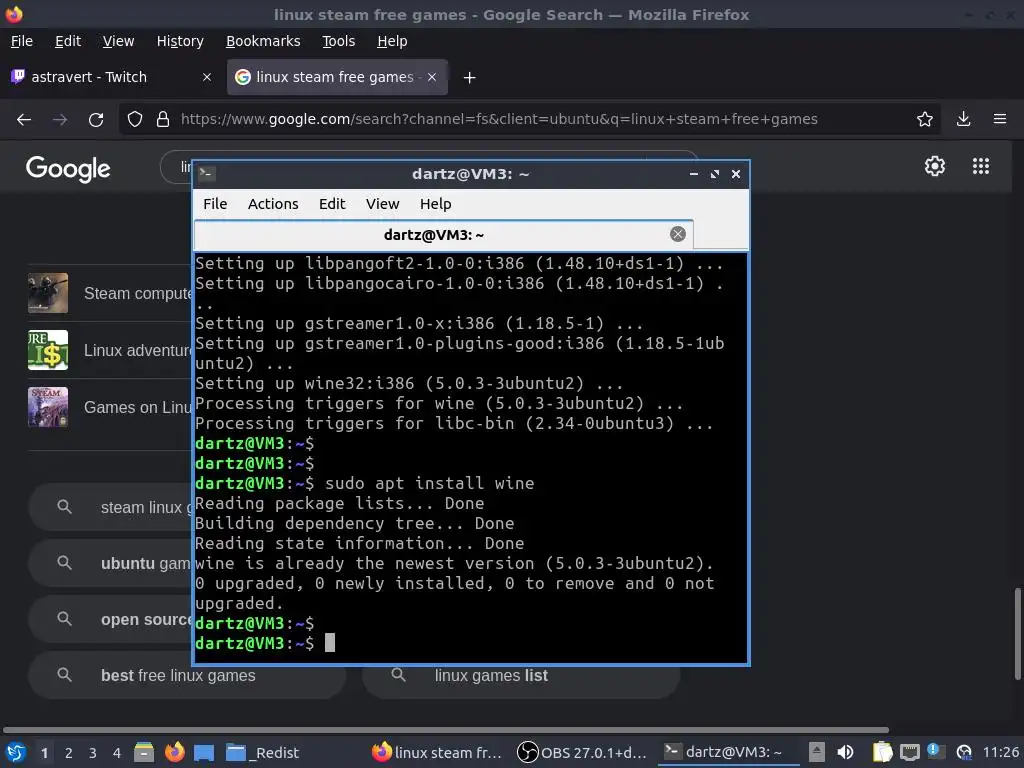This screenshot has width=1024, height=768.
Task: Open terminal Edit menu
Action: tap(332, 204)
